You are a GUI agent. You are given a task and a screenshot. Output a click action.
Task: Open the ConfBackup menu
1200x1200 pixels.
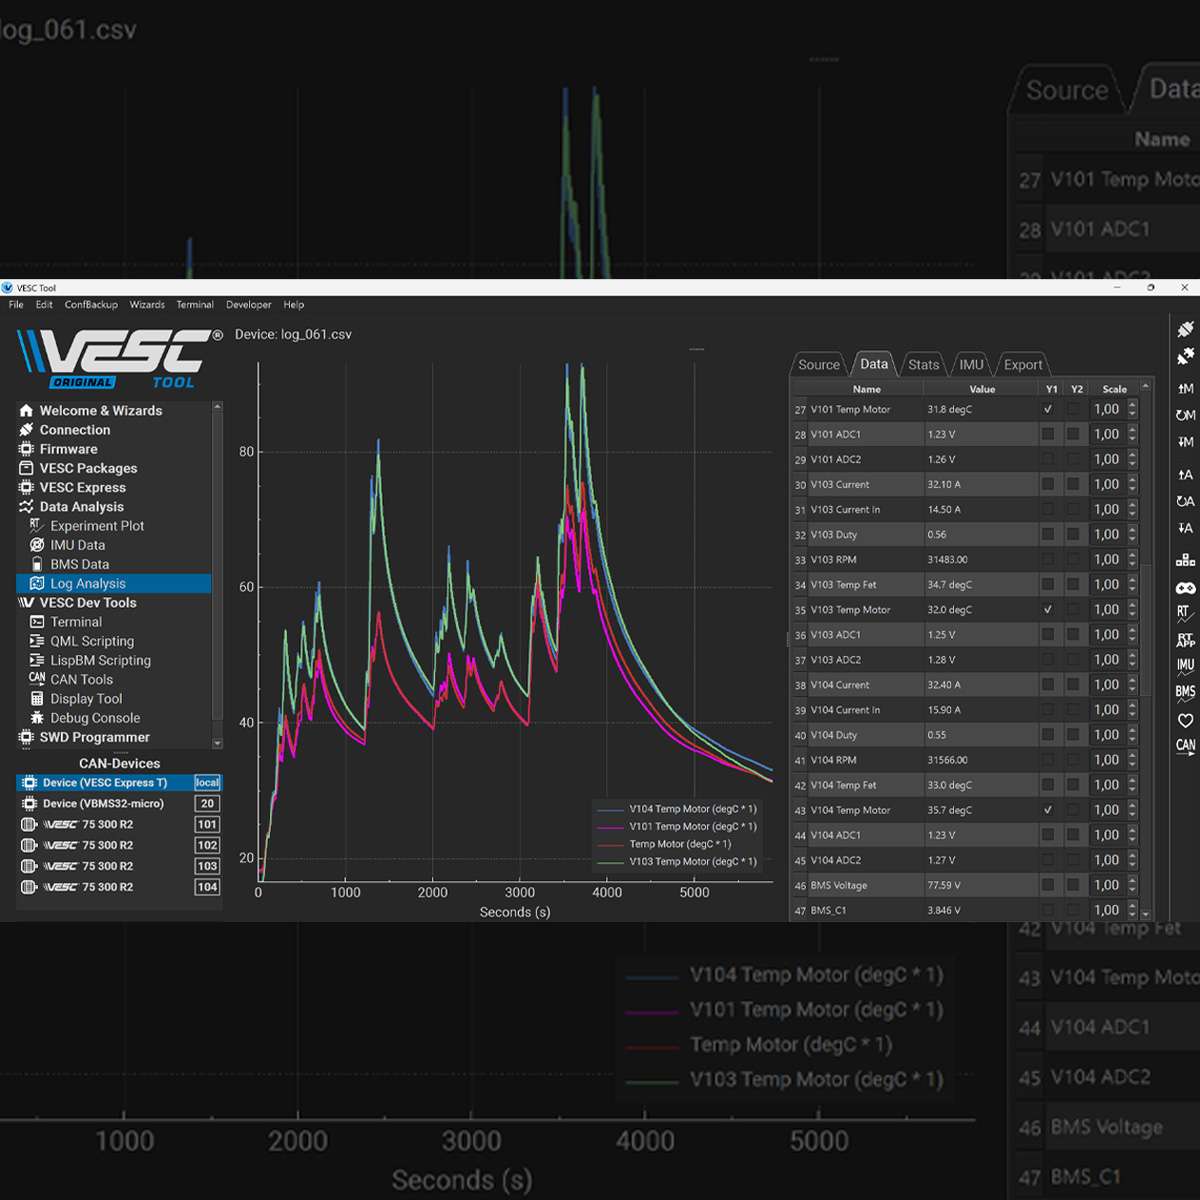click(91, 305)
